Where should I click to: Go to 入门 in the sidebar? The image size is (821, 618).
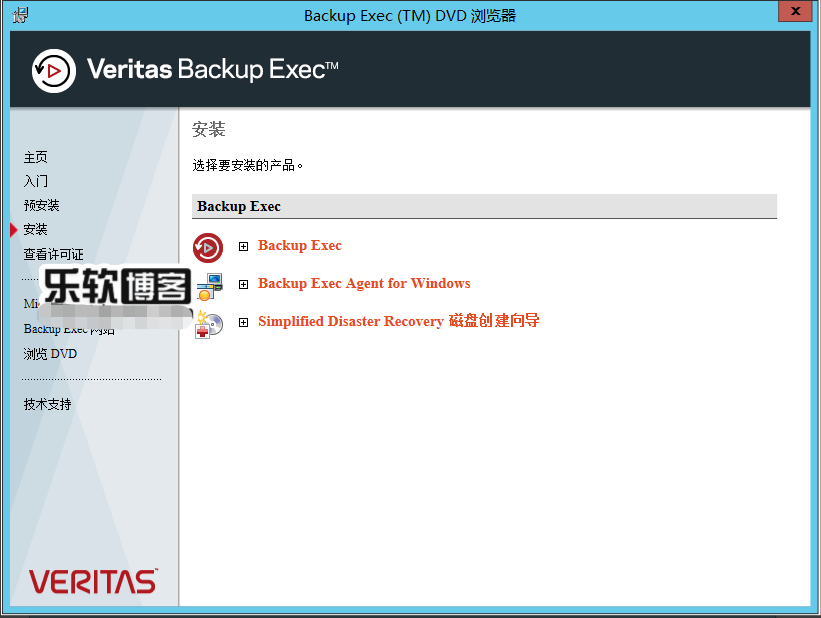point(36,181)
